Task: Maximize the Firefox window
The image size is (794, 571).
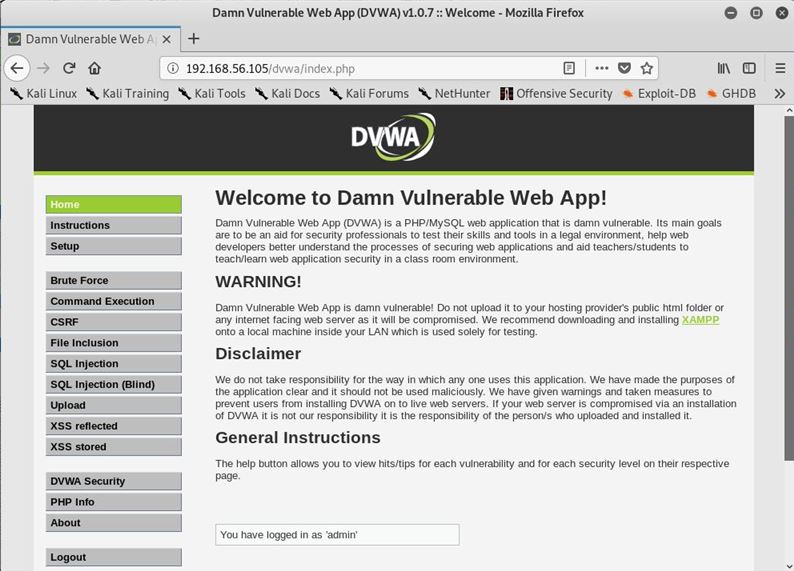Action: tap(757, 13)
